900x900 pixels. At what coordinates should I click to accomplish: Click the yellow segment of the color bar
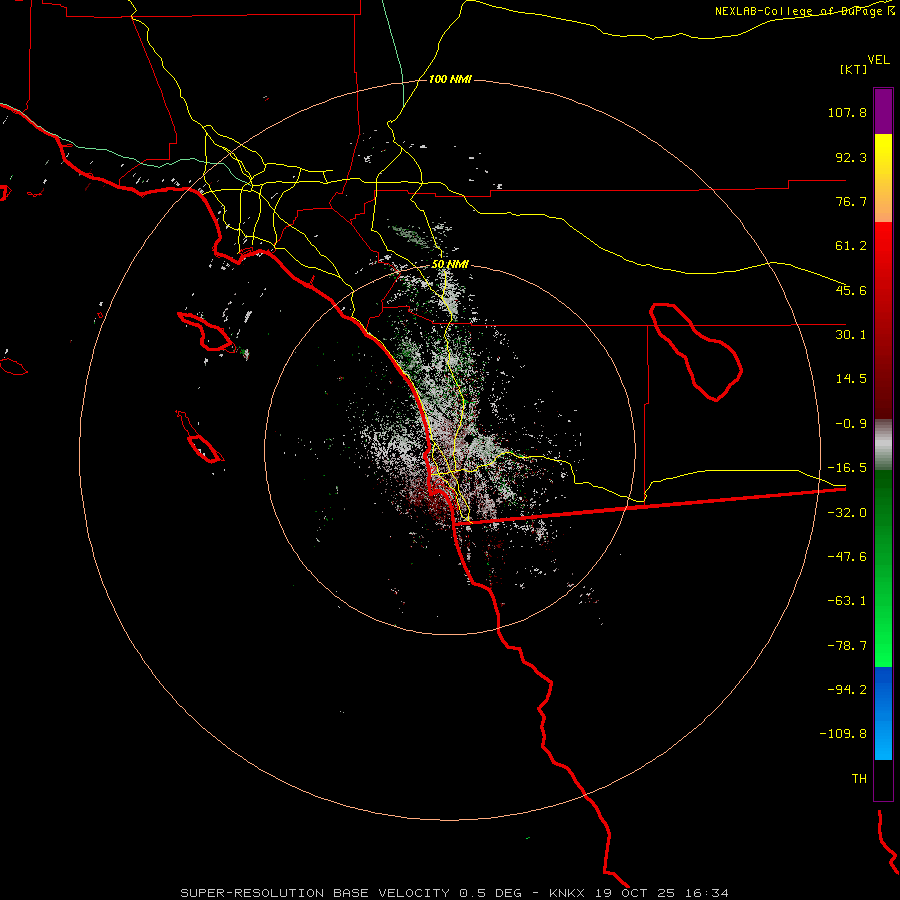883,178
